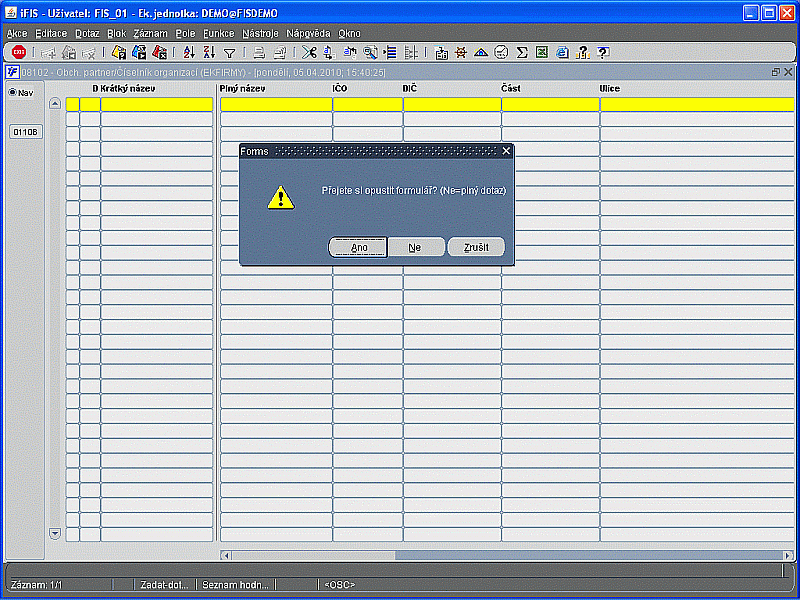
Task: Click the 01106 button on left panel
Action: click(27, 132)
